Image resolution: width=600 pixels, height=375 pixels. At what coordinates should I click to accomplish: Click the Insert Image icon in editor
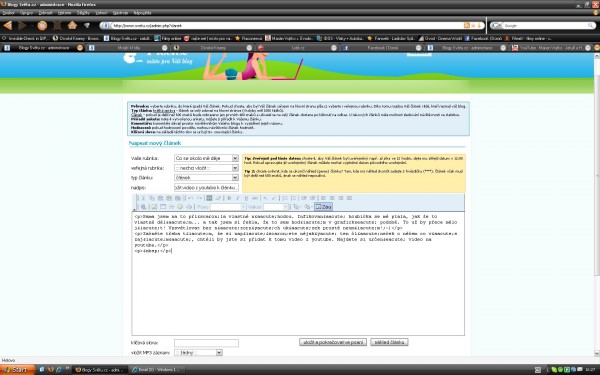click(153, 207)
